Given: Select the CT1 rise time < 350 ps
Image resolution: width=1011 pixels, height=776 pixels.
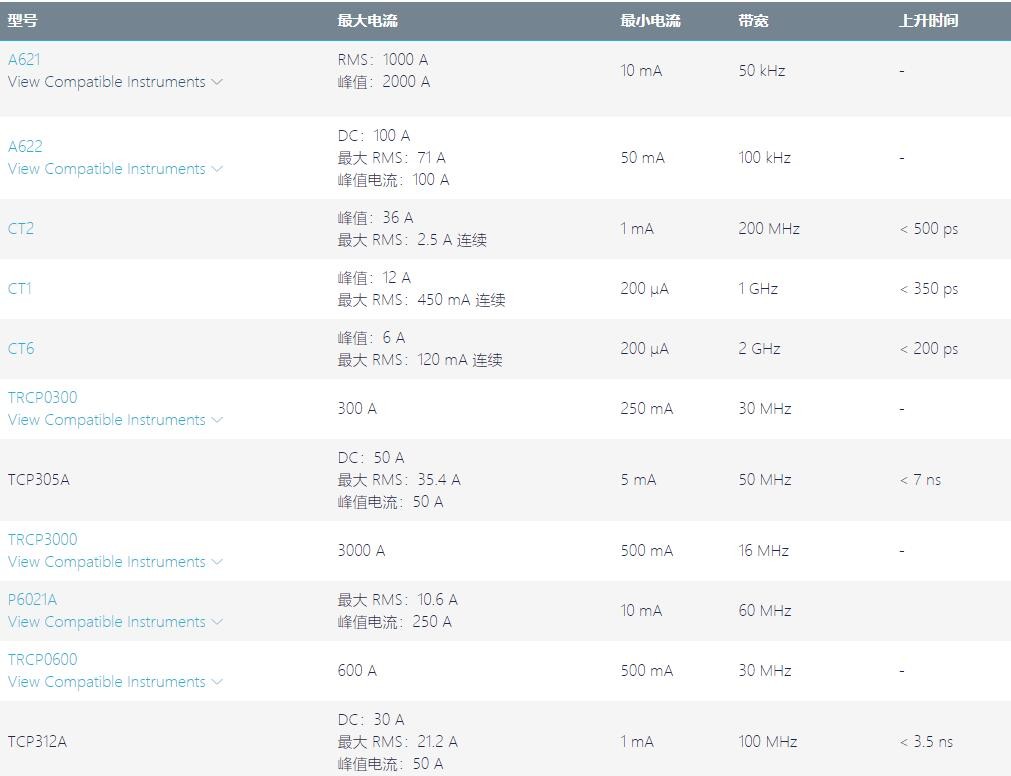Looking at the screenshot, I should (928, 289).
